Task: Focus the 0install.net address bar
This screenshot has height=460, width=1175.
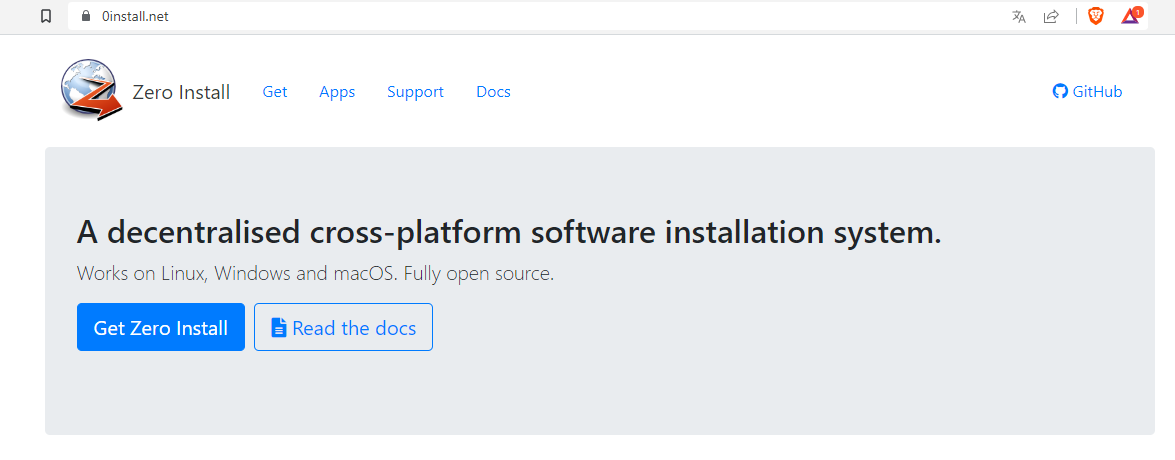Action: (x=500, y=16)
